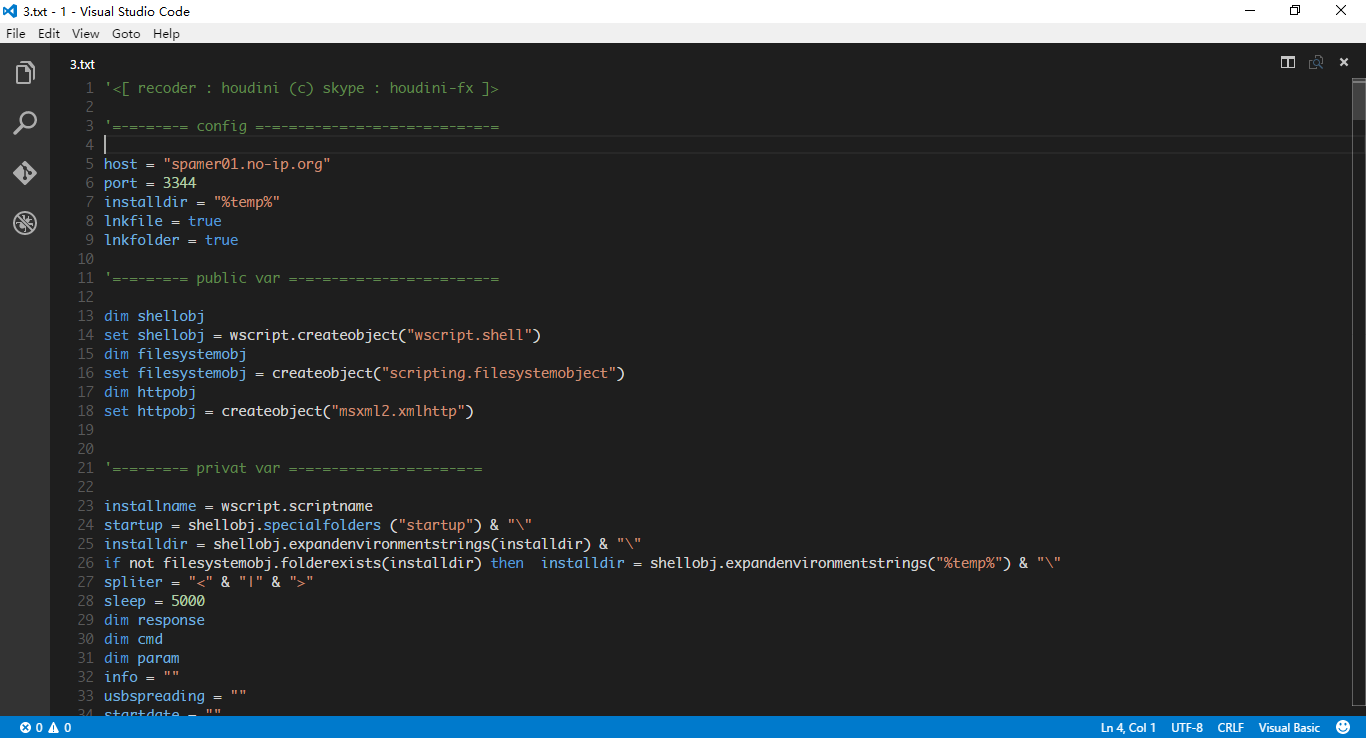
Task: Click the word usbspreading on line 33
Action: click(154, 696)
